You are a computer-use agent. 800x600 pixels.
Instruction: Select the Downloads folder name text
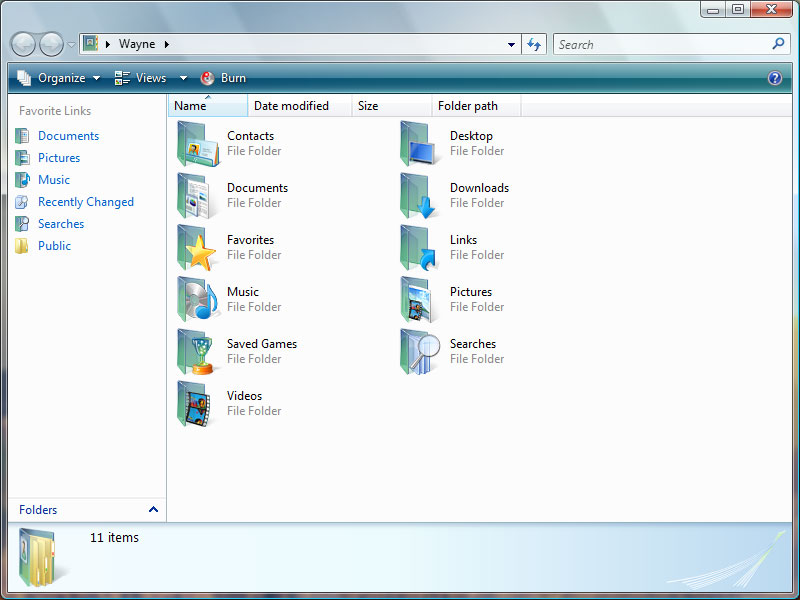click(x=480, y=188)
